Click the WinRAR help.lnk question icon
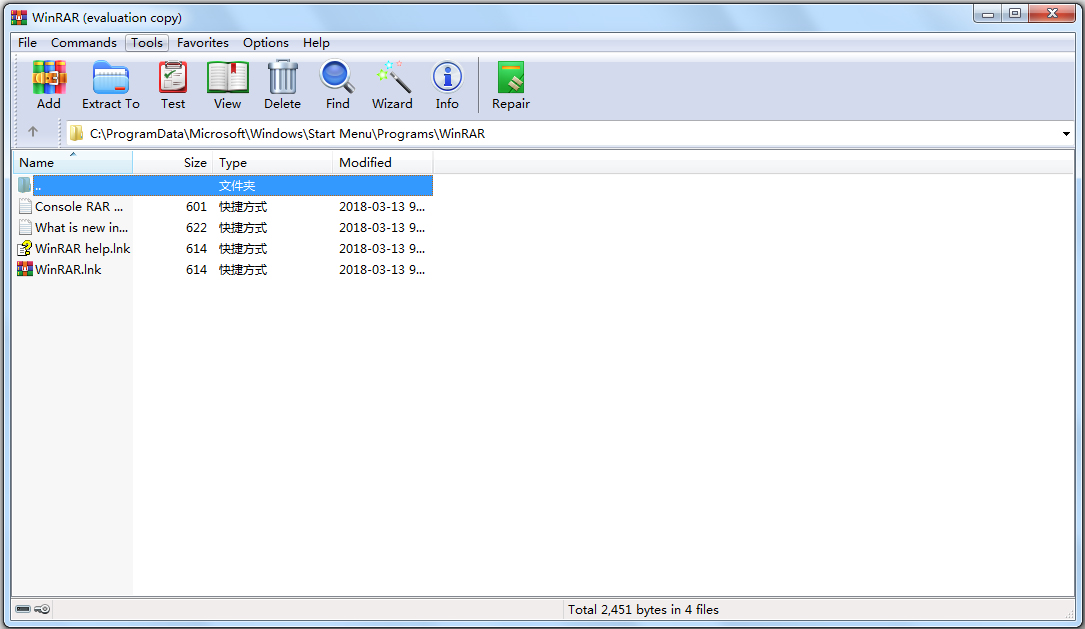This screenshot has height=629, width=1085. (25, 248)
